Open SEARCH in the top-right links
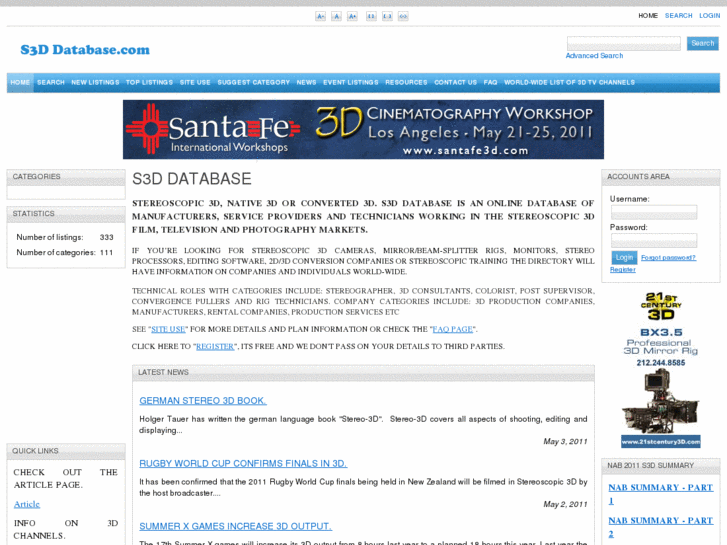This screenshot has width=727, height=545. click(x=678, y=15)
